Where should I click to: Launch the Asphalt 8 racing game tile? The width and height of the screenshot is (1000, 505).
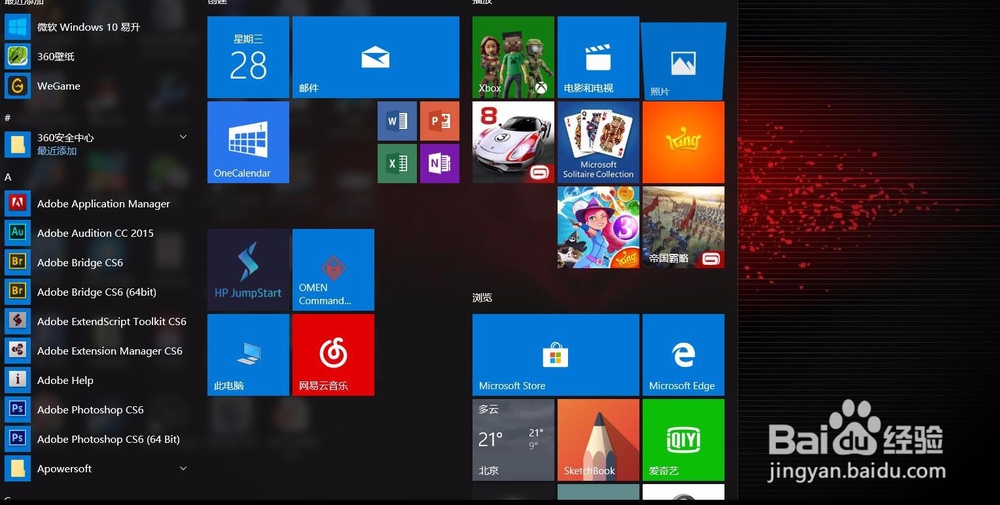click(x=513, y=142)
